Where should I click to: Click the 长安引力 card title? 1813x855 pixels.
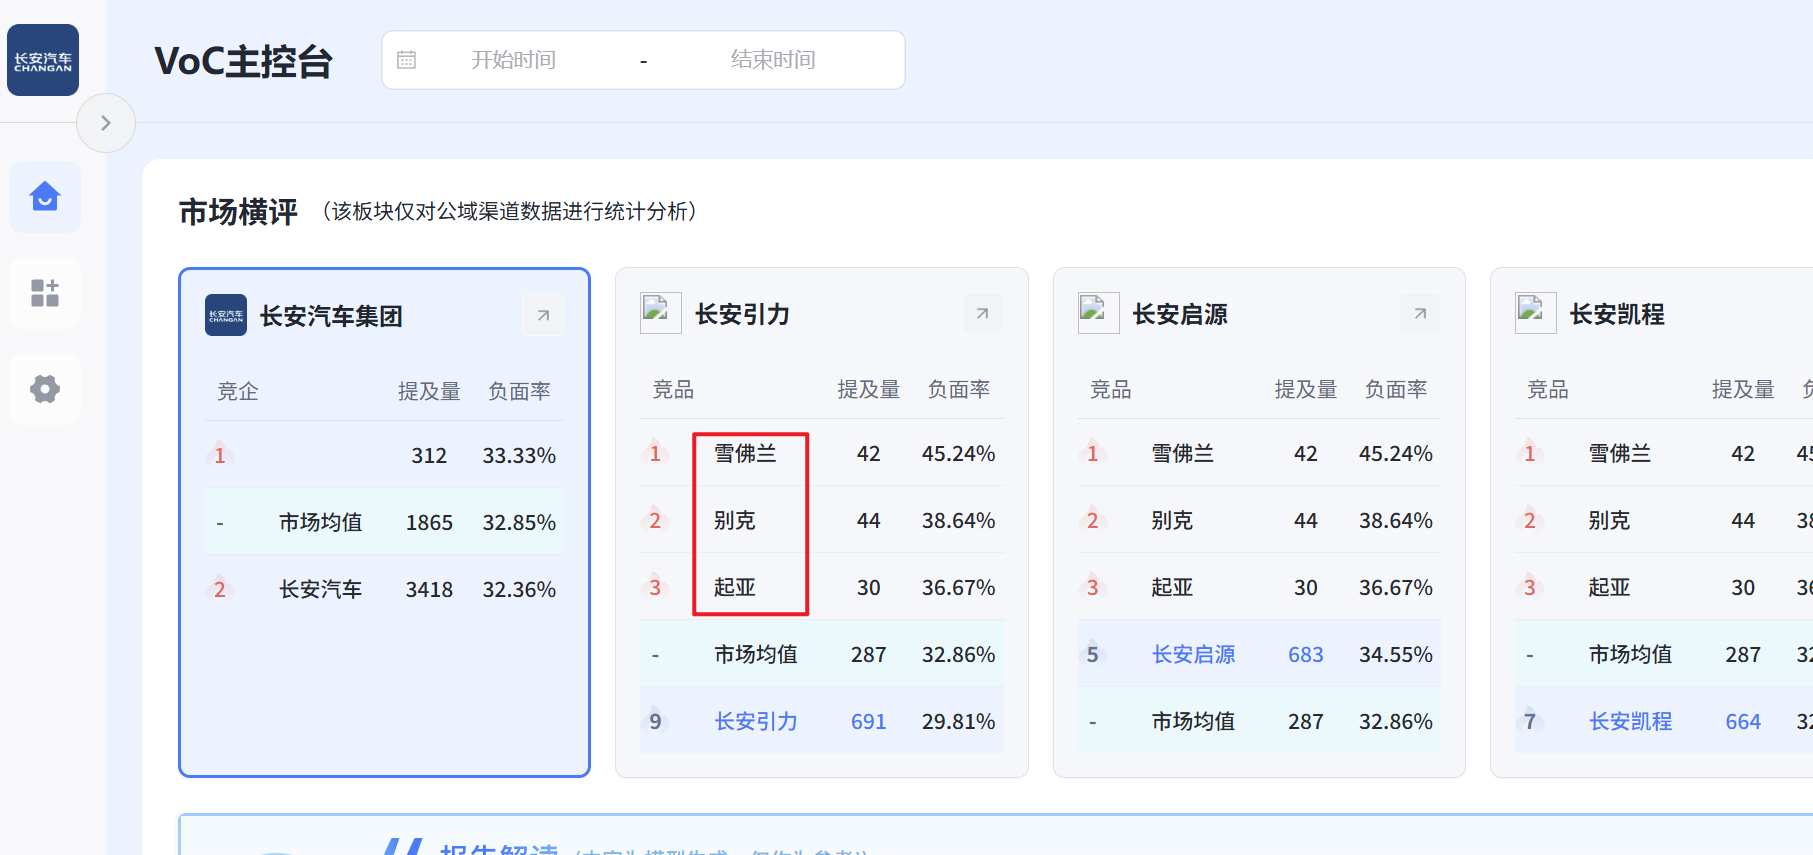[742, 314]
